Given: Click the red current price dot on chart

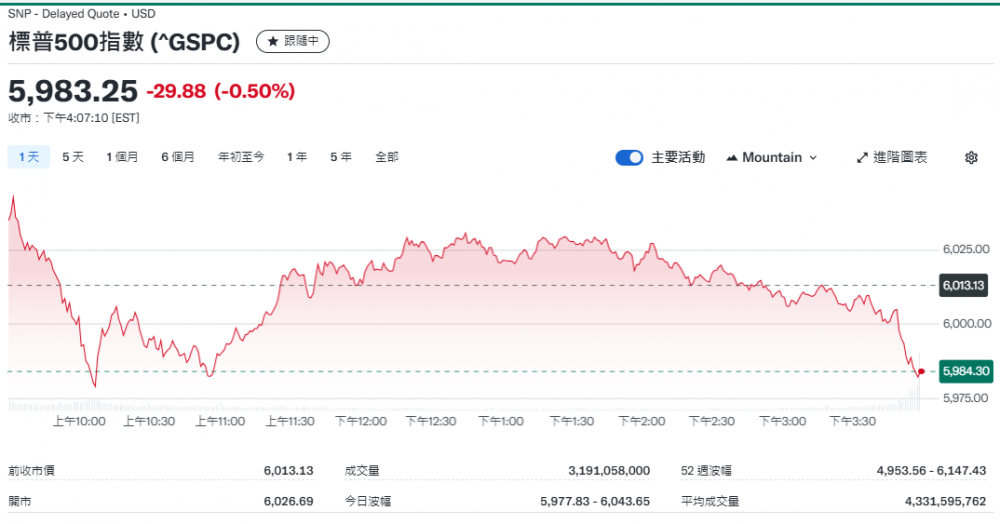Looking at the screenshot, I should click(921, 371).
